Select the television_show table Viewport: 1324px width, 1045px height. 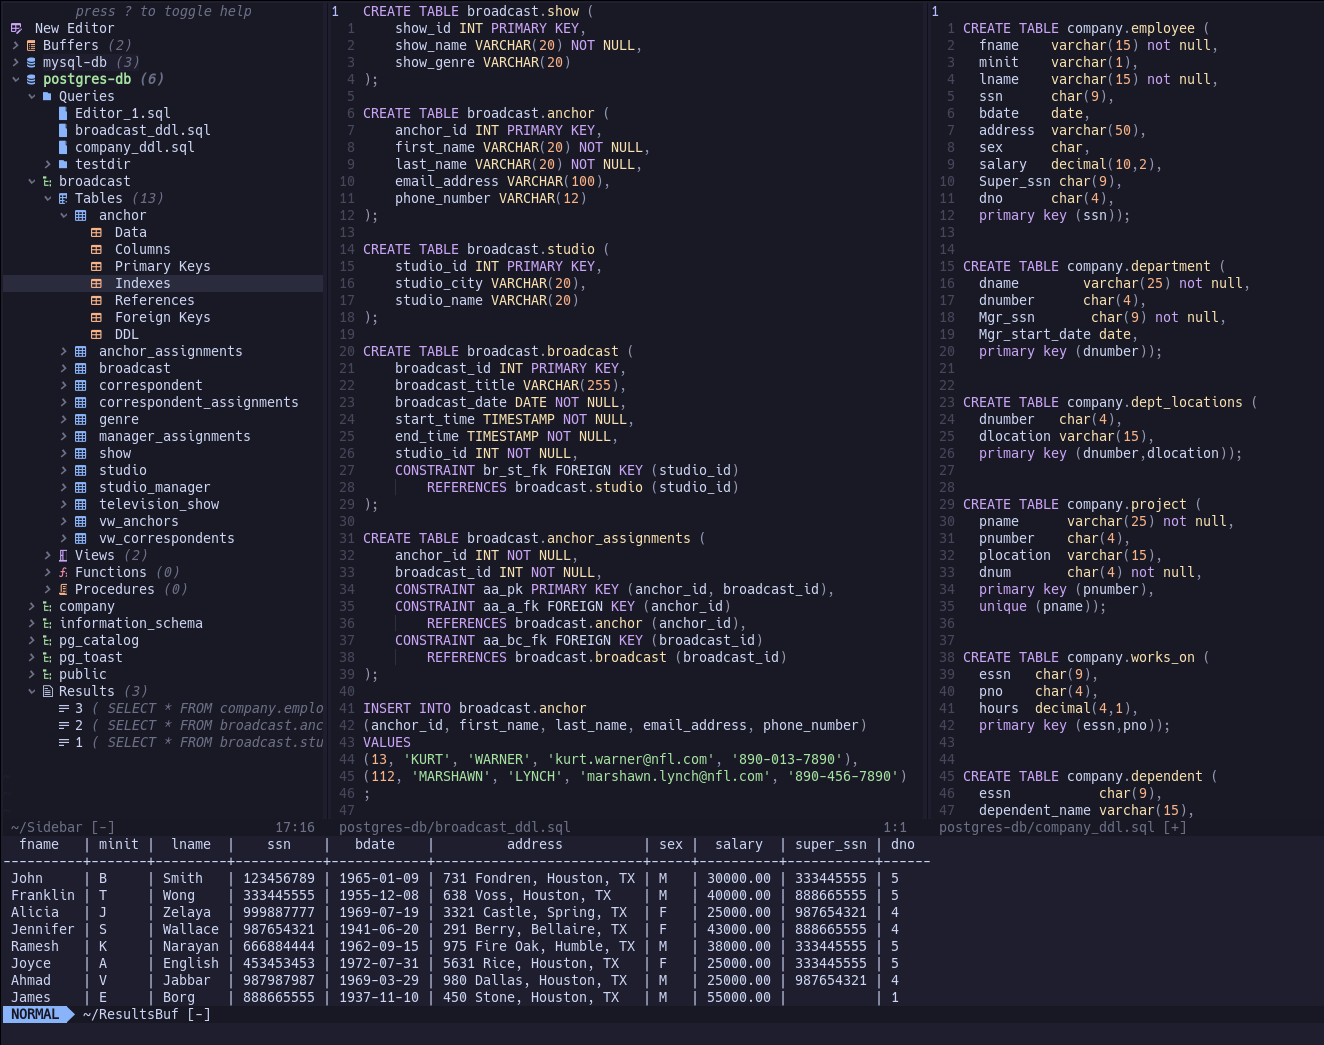point(159,504)
